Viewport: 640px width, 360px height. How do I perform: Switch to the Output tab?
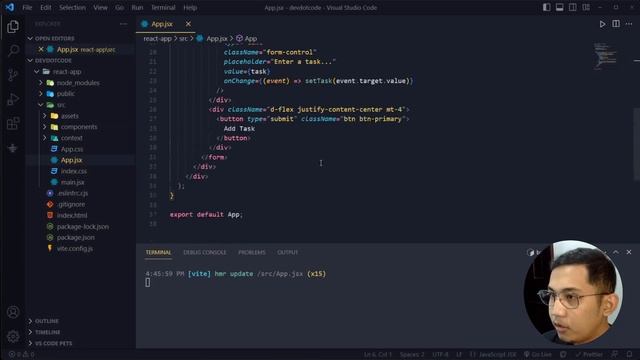point(288,252)
